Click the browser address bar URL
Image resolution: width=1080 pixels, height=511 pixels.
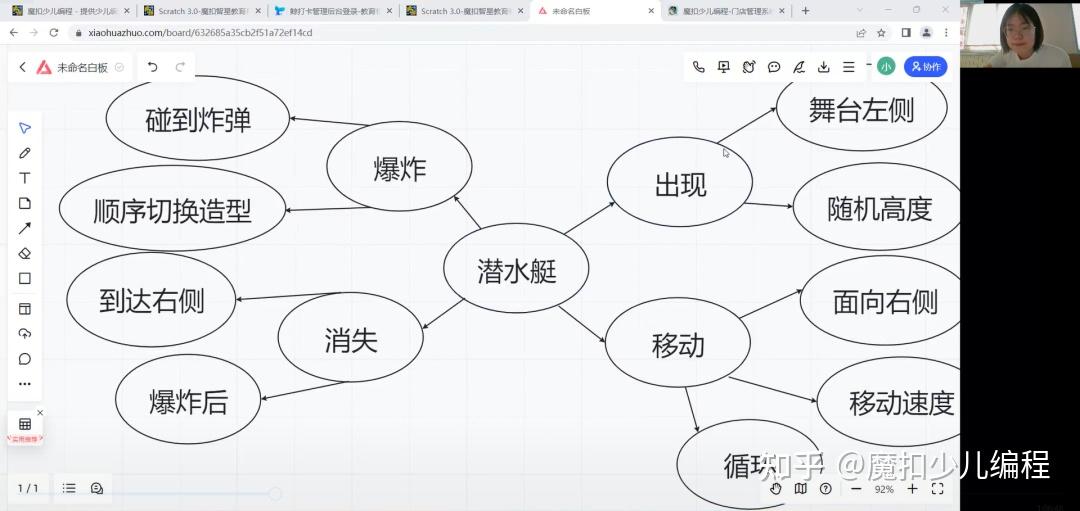pyautogui.click(x=200, y=32)
